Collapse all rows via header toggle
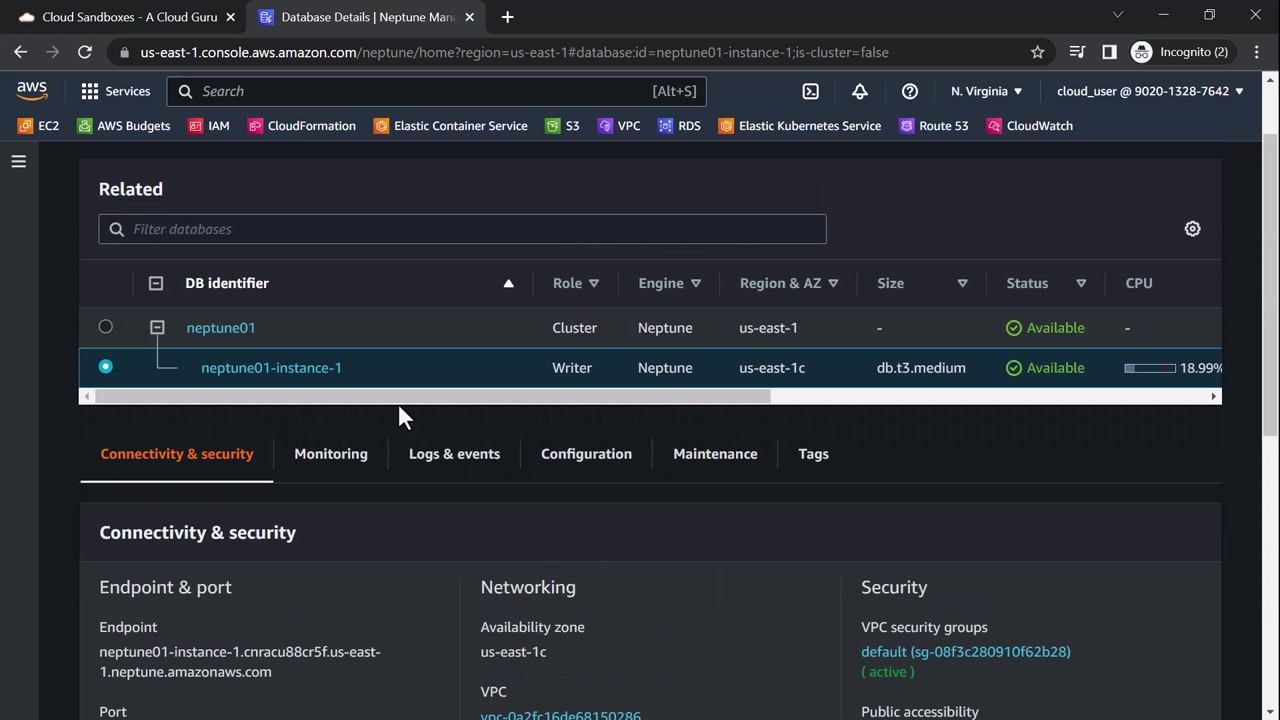The width and height of the screenshot is (1280, 720). click(156, 283)
